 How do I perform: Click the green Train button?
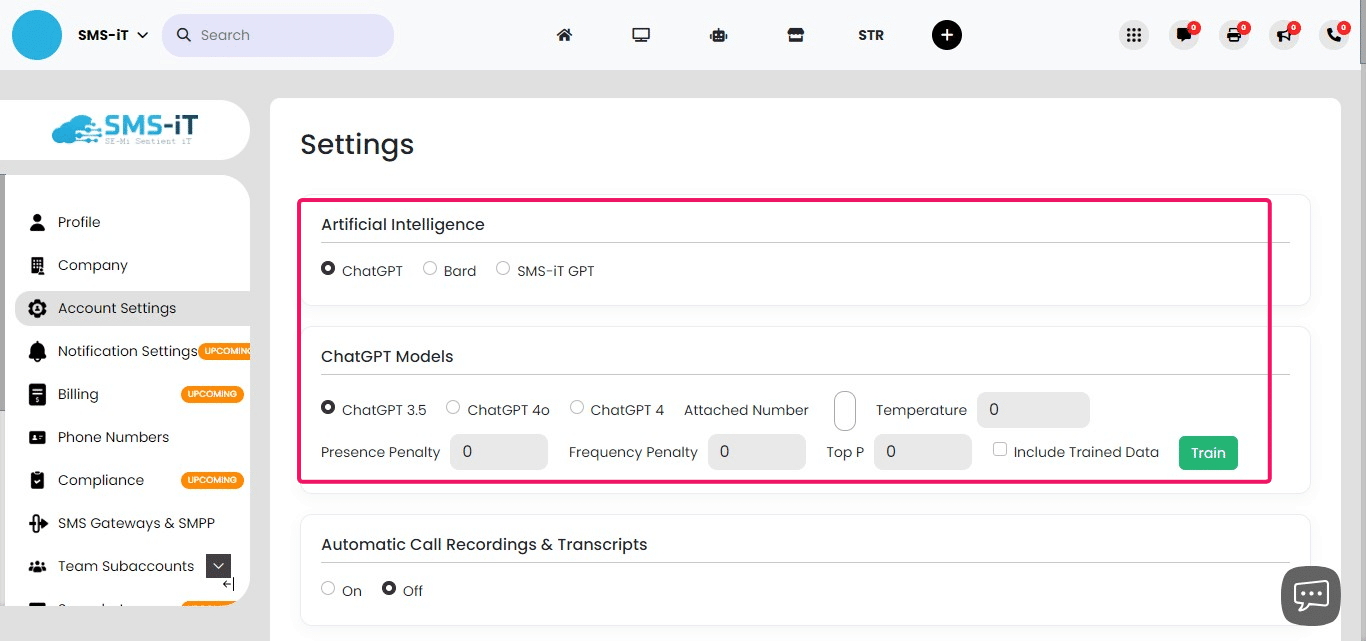(1208, 453)
